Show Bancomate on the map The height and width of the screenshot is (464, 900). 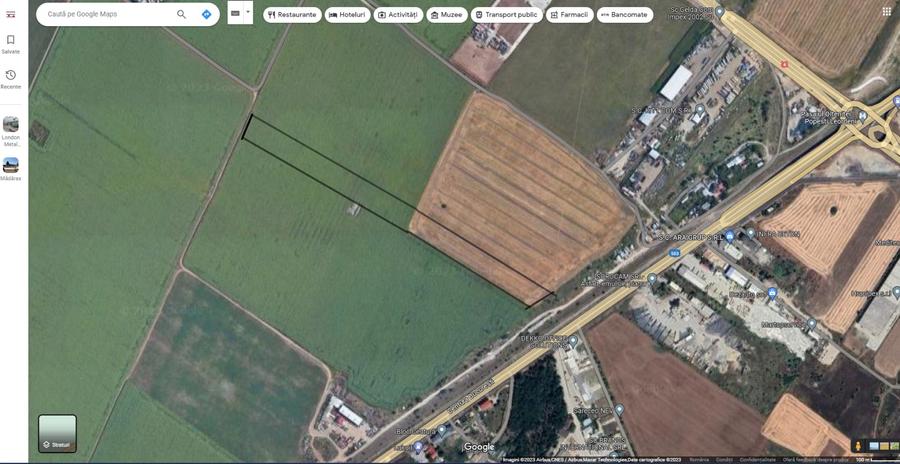[624, 15]
